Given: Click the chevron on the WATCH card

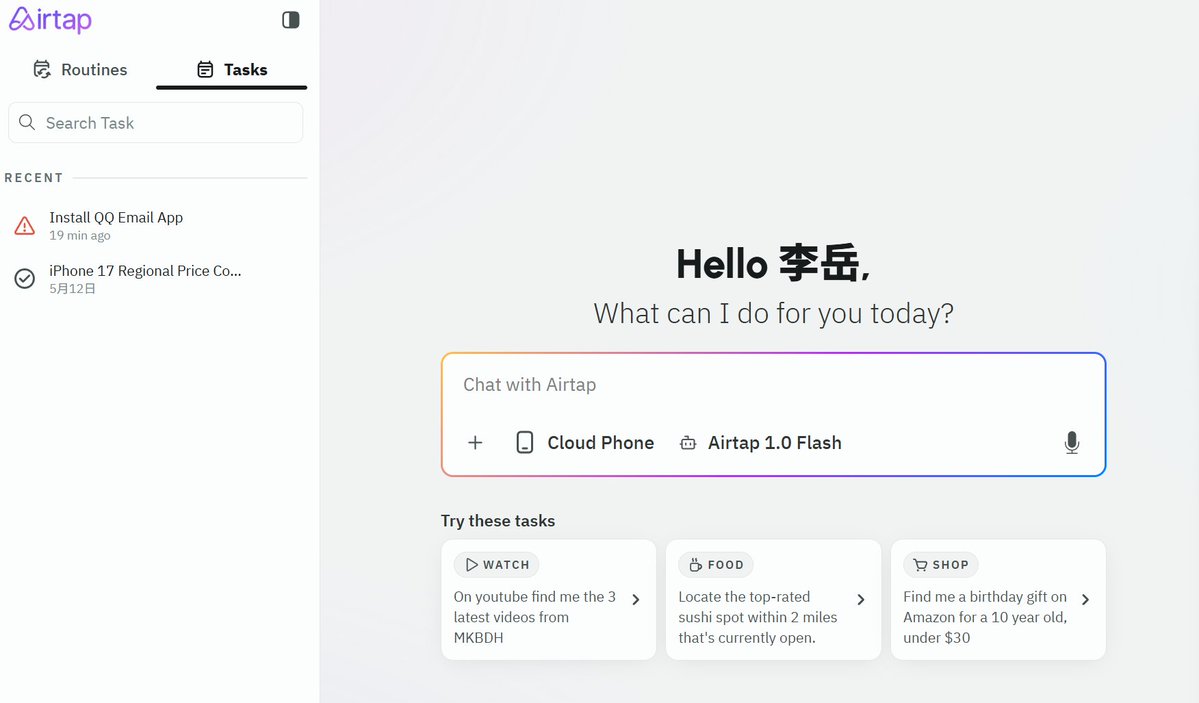Looking at the screenshot, I should click(636, 600).
